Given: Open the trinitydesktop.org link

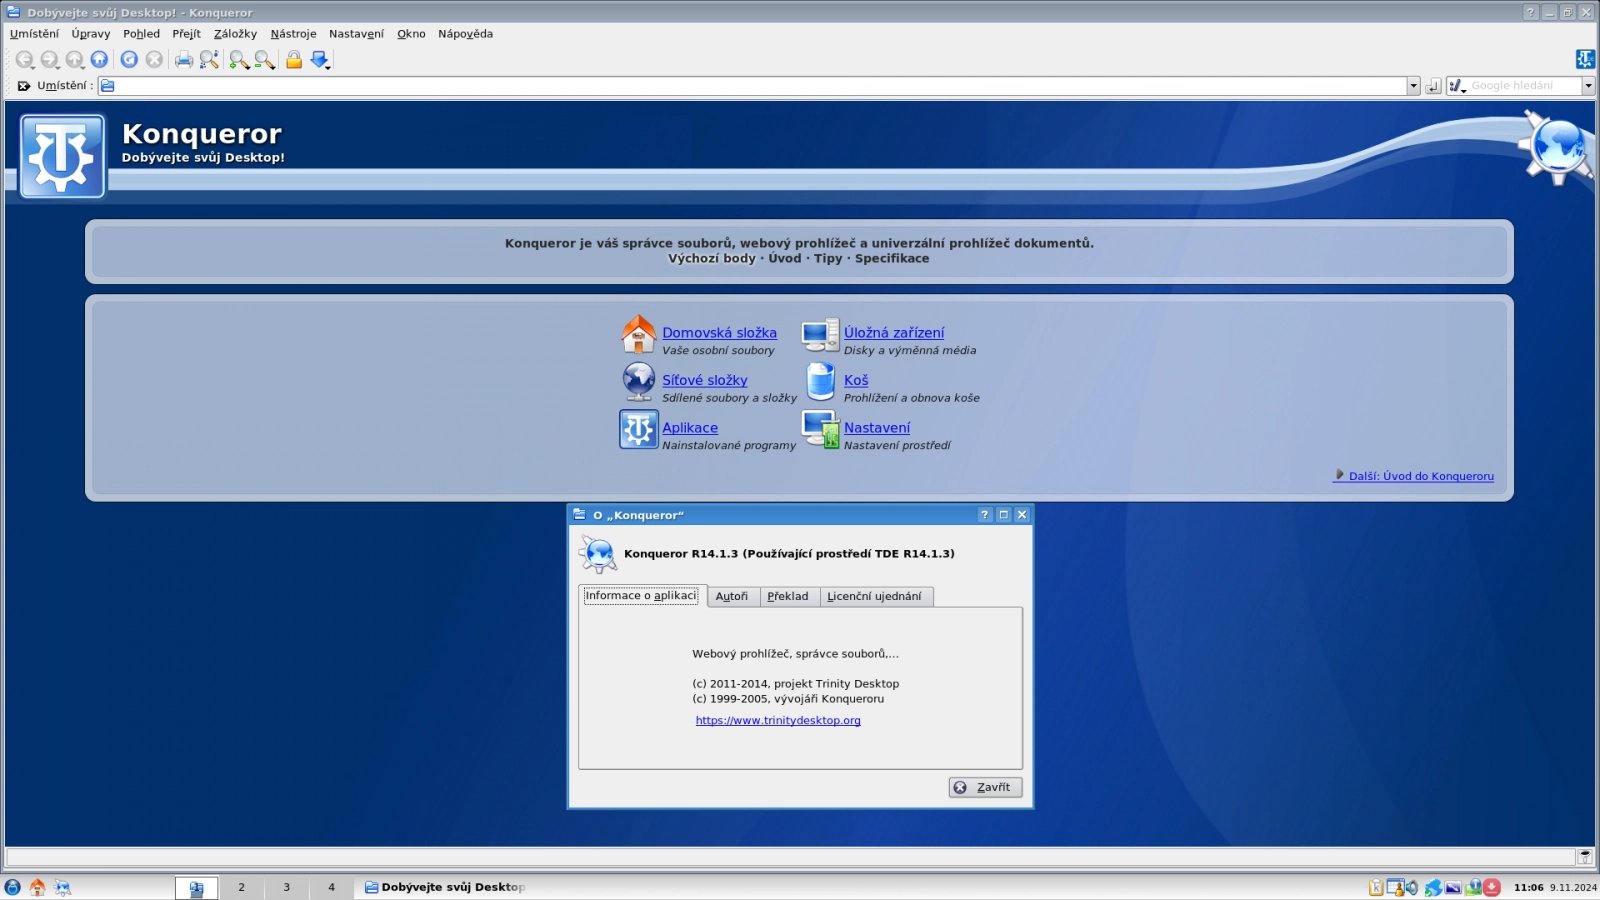Looking at the screenshot, I should pos(778,721).
